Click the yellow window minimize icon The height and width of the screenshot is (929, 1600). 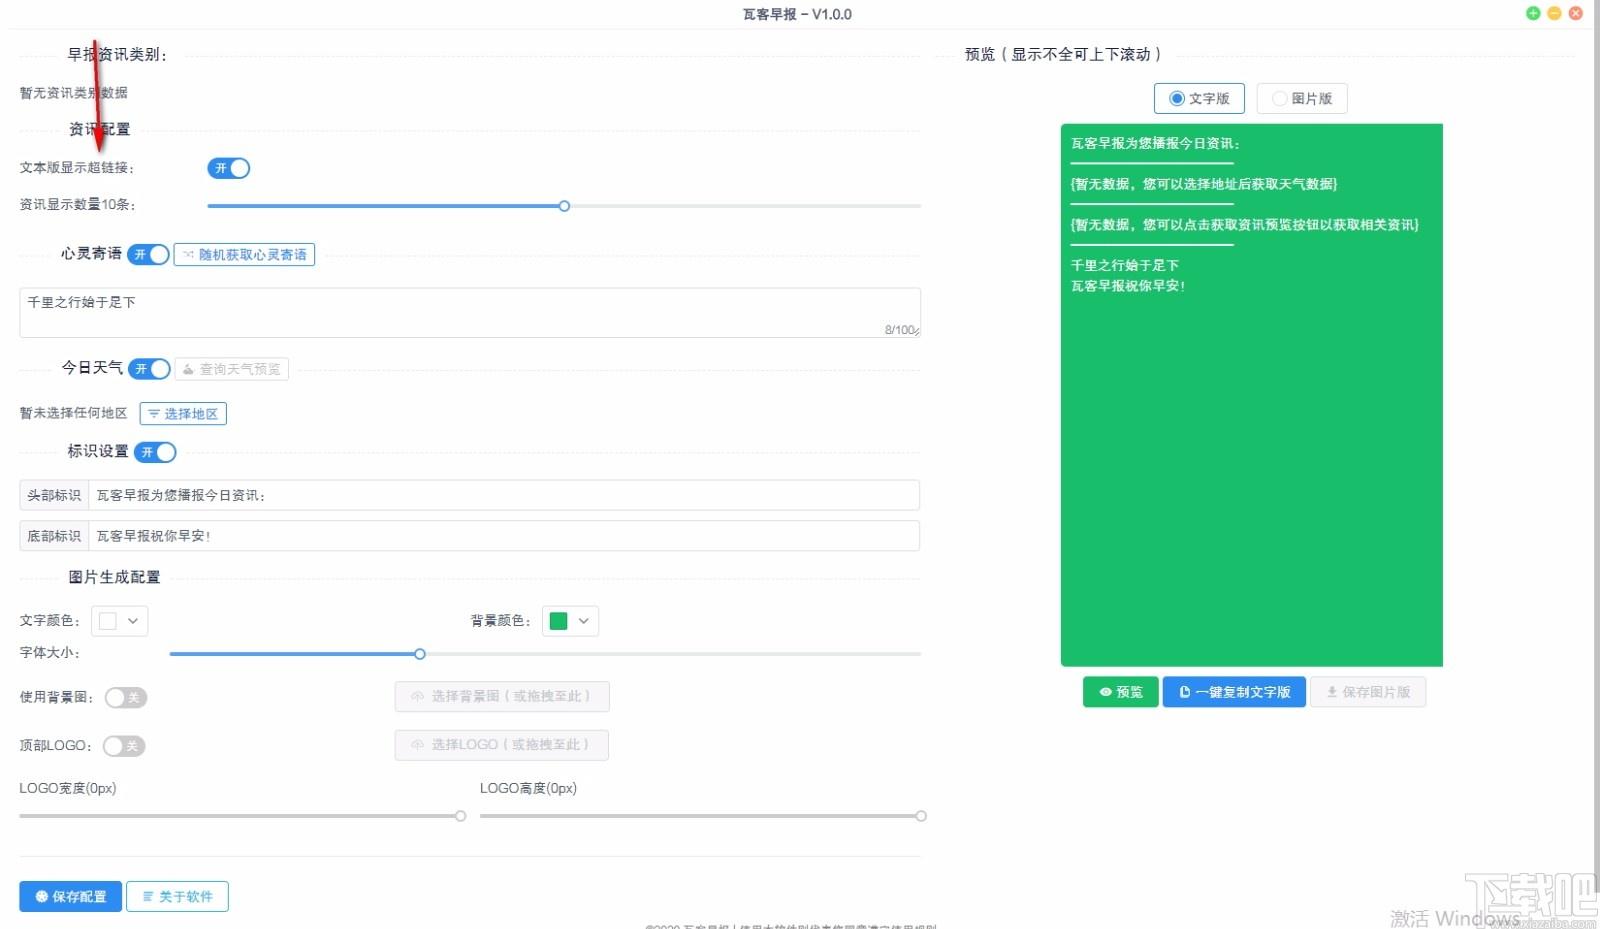[x=1554, y=13]
